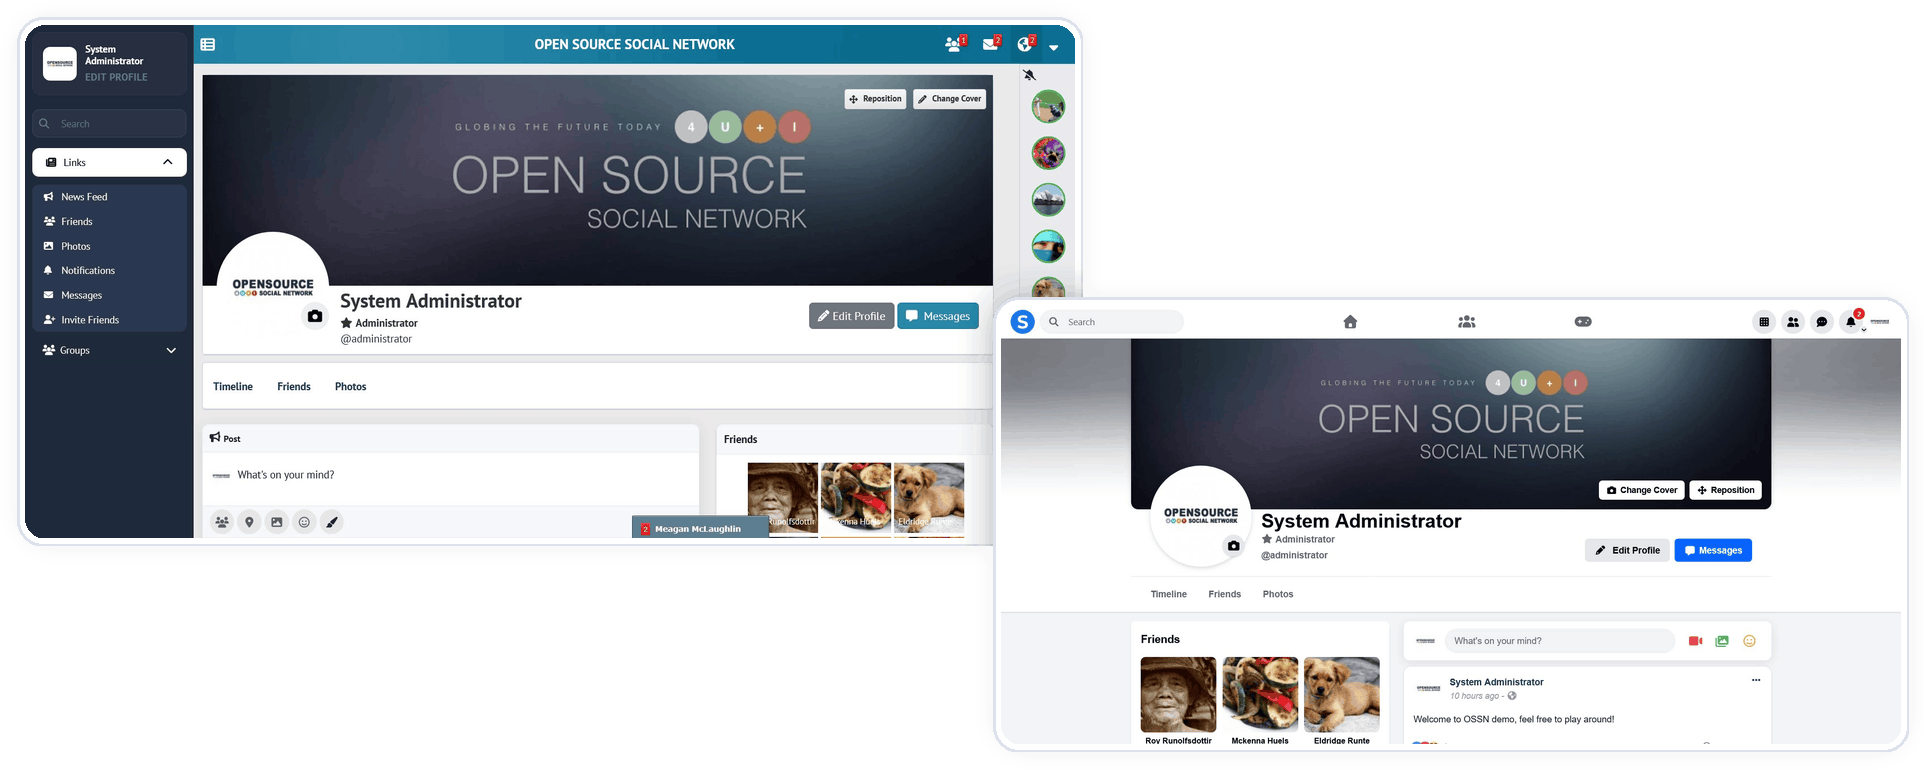This screenshot has width=1924, height=770.
Task: Toggle the sidebar menu icon in the dark theme top bar
Action: click(x=208, y=44)
